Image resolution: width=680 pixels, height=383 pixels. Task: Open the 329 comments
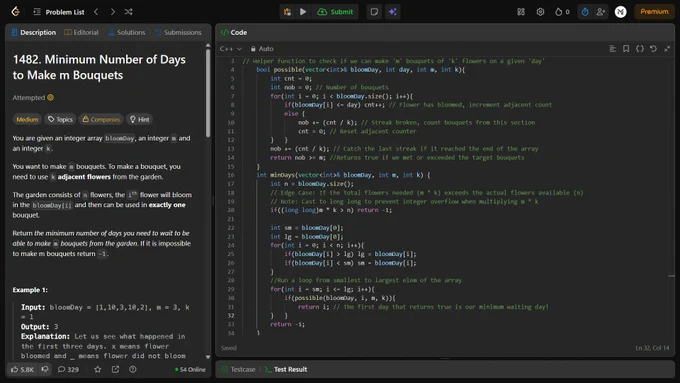pyautogui.click(x=69, y=370)
